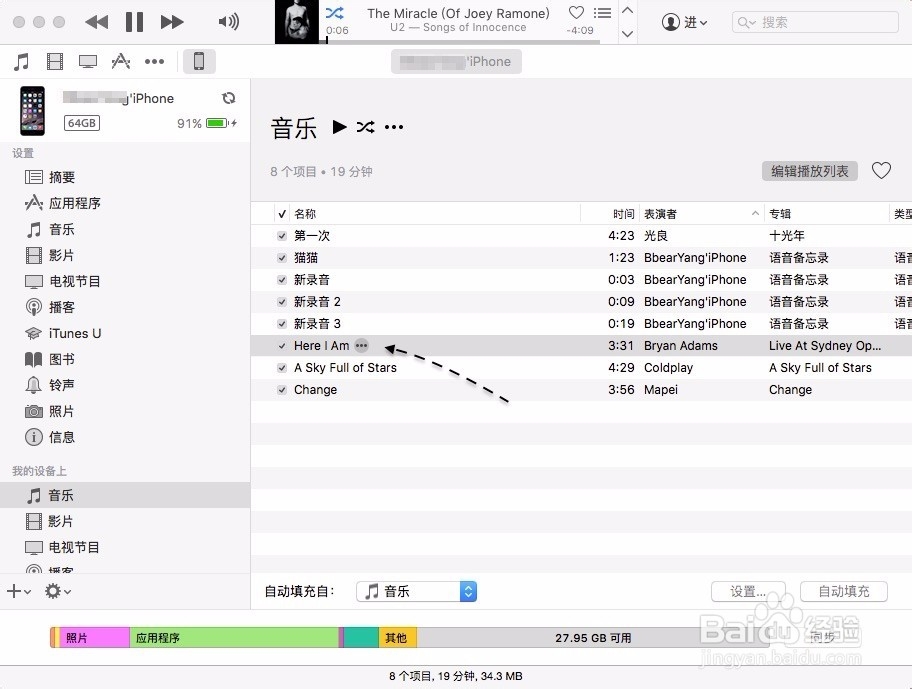This screenshot has width=912, height=689.
Task: Uncheck the recording 新录音 2
Action: tap(282, 302)
